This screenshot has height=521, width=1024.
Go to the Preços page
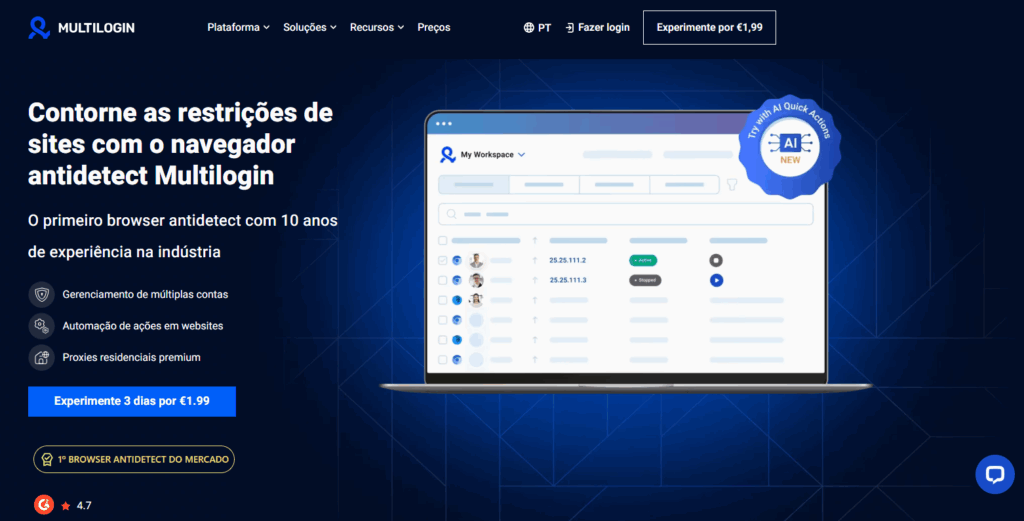(433, 28)
